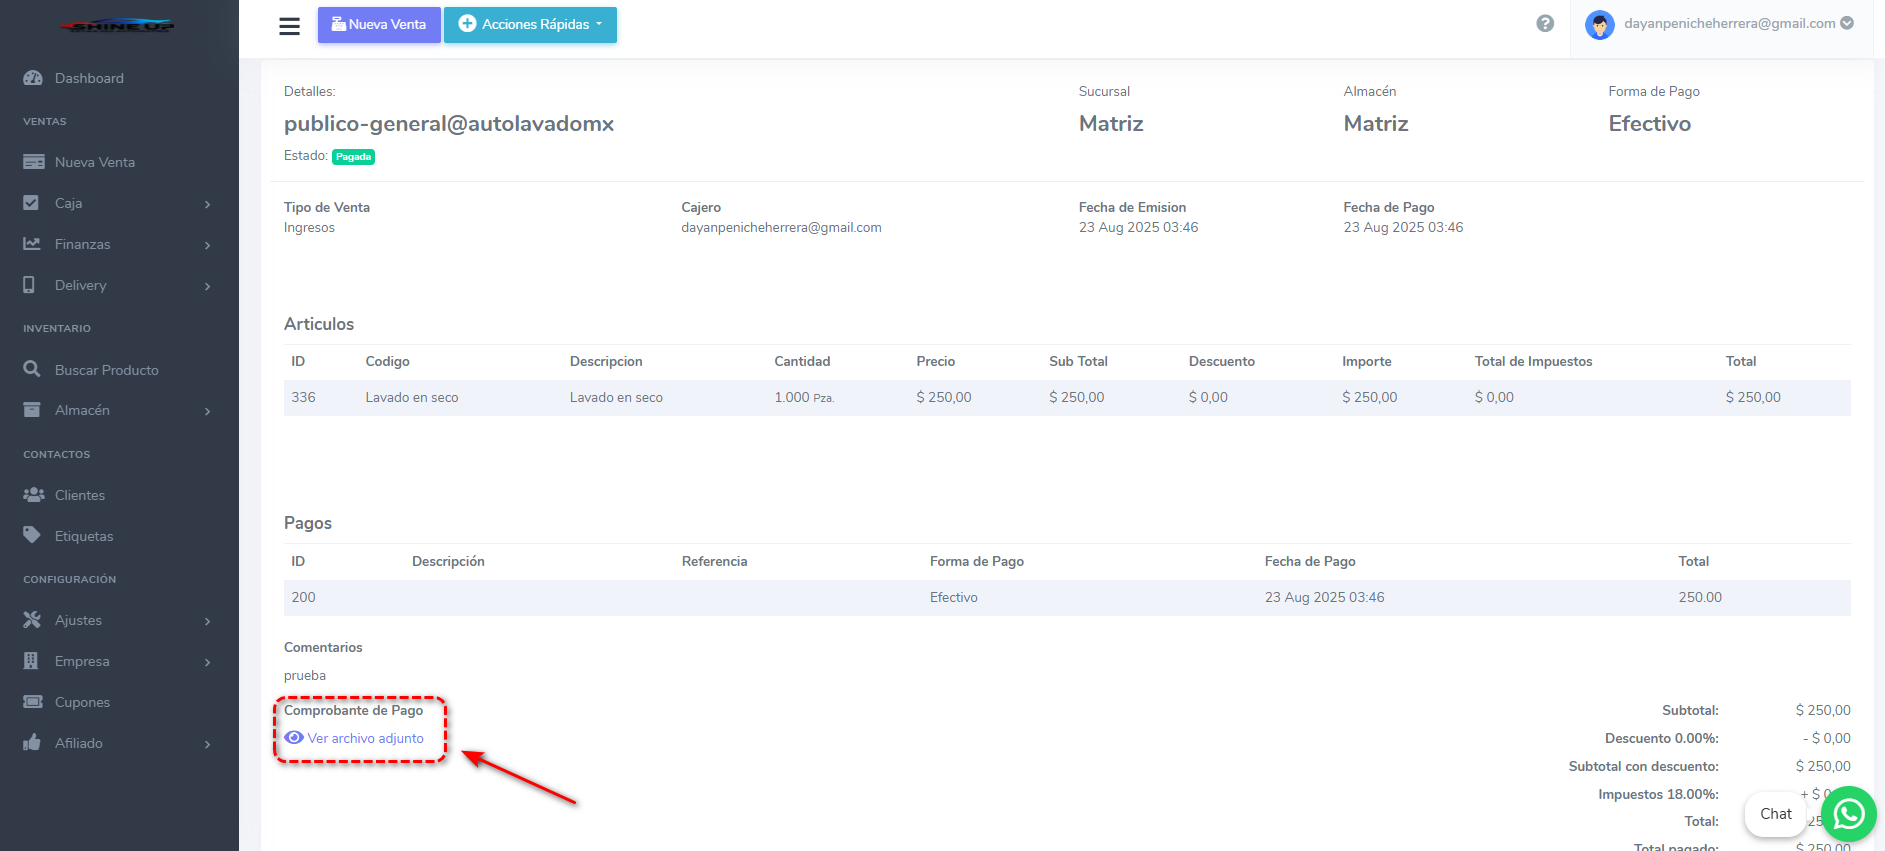Click the Fecha de Emision date value
Image resolution: width=1885 pixels, height=851 pixels.
click(1138, 227)
